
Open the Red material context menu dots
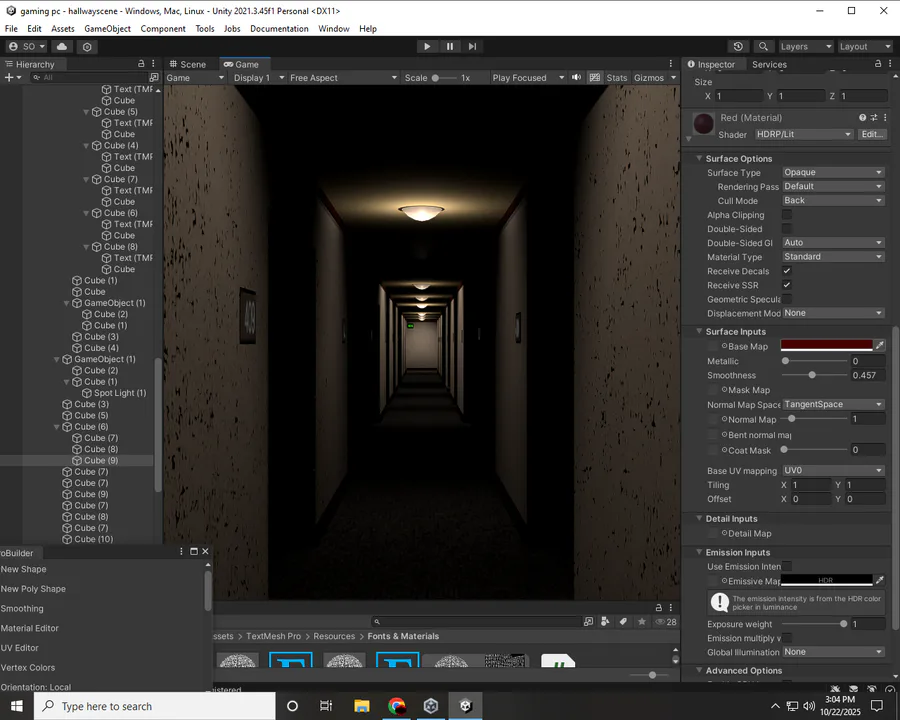click(885, 117)
